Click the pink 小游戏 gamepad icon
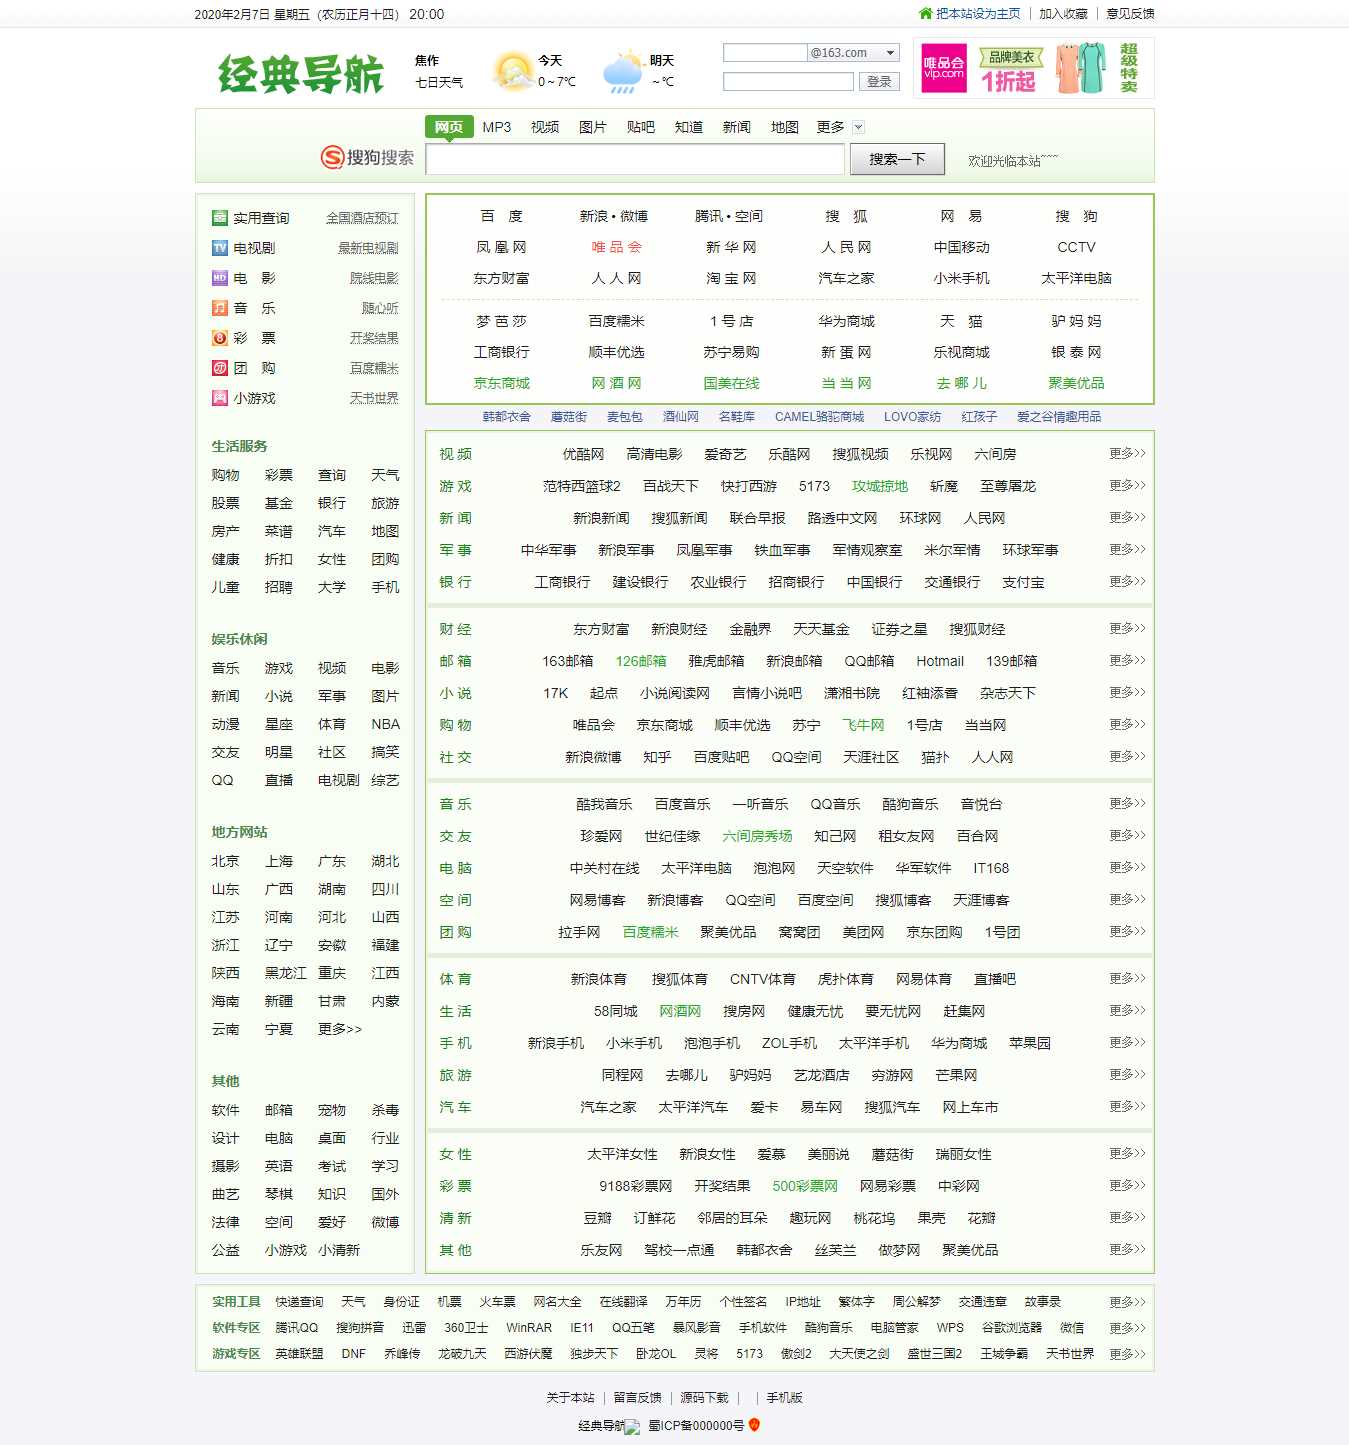The height and width of the screenshot is (1445, 1349). 220,396
